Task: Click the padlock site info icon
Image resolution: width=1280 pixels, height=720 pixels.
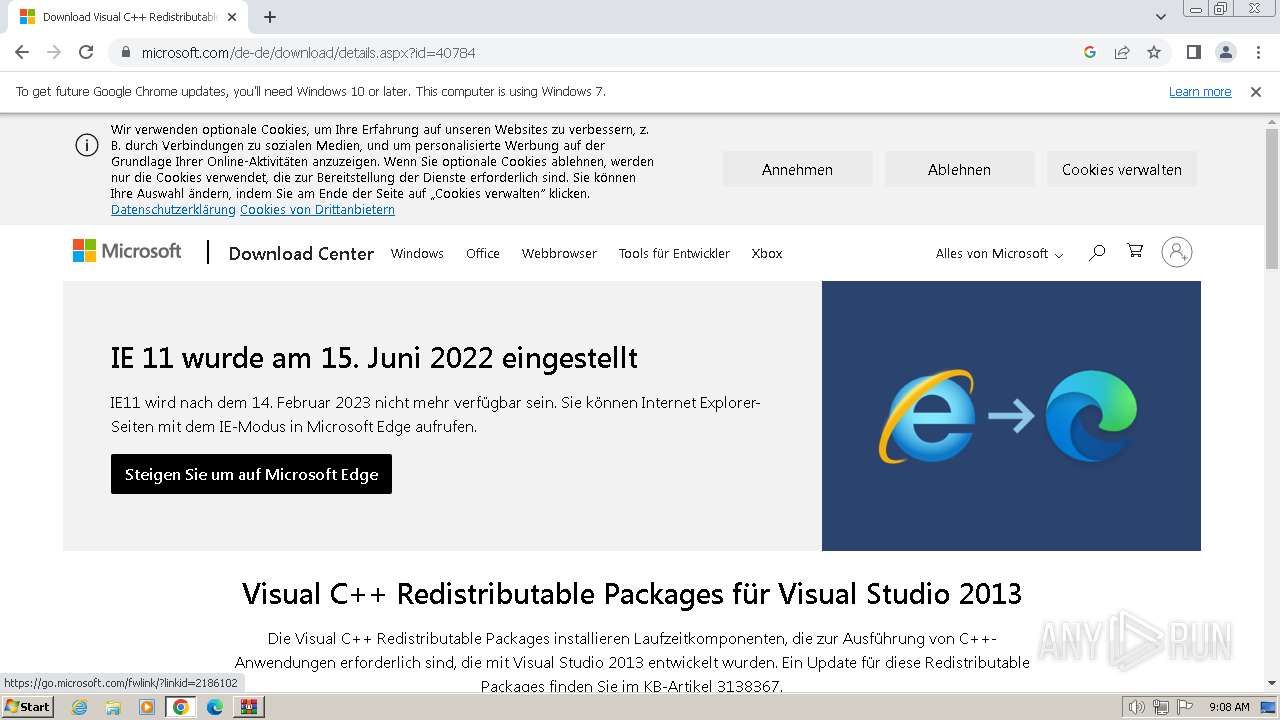Action: tap(126, 52)
